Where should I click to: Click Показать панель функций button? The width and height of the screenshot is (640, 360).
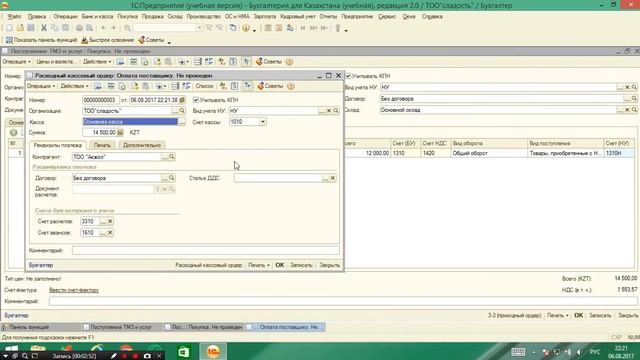pyautogui.click(x=41, y=40)
